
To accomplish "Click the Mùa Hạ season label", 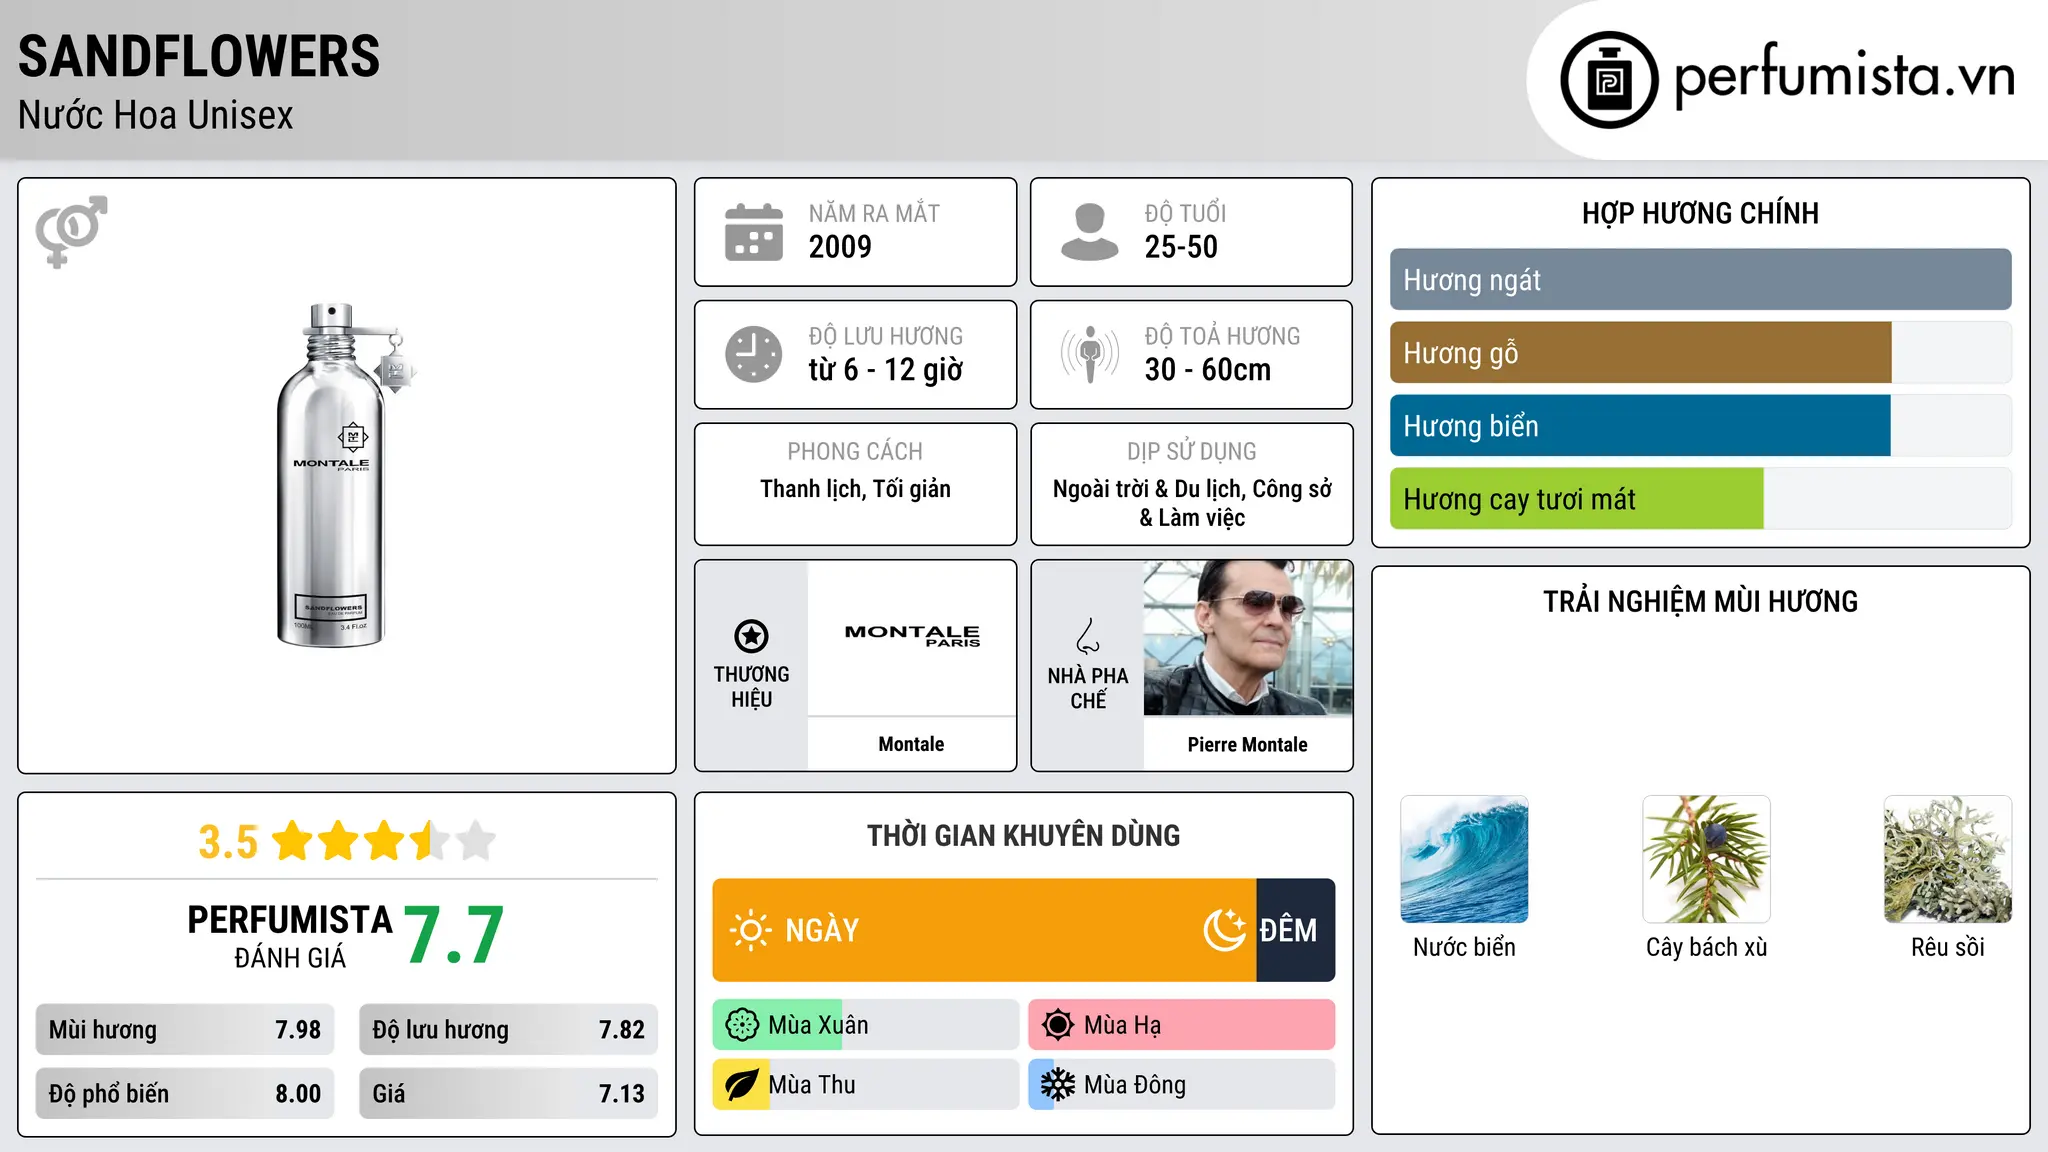I will pos(1123,1025).
